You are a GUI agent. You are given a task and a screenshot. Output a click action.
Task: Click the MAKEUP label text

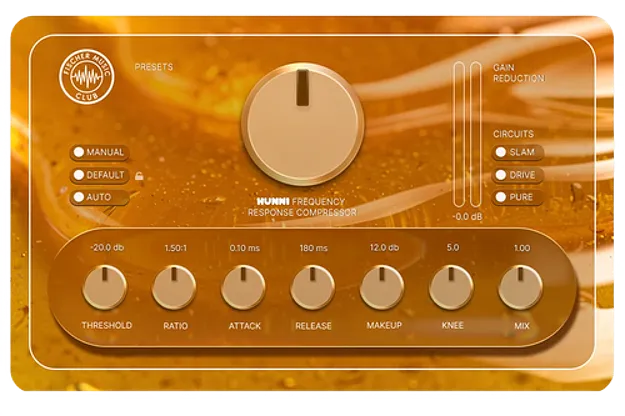tap(384, 325)
